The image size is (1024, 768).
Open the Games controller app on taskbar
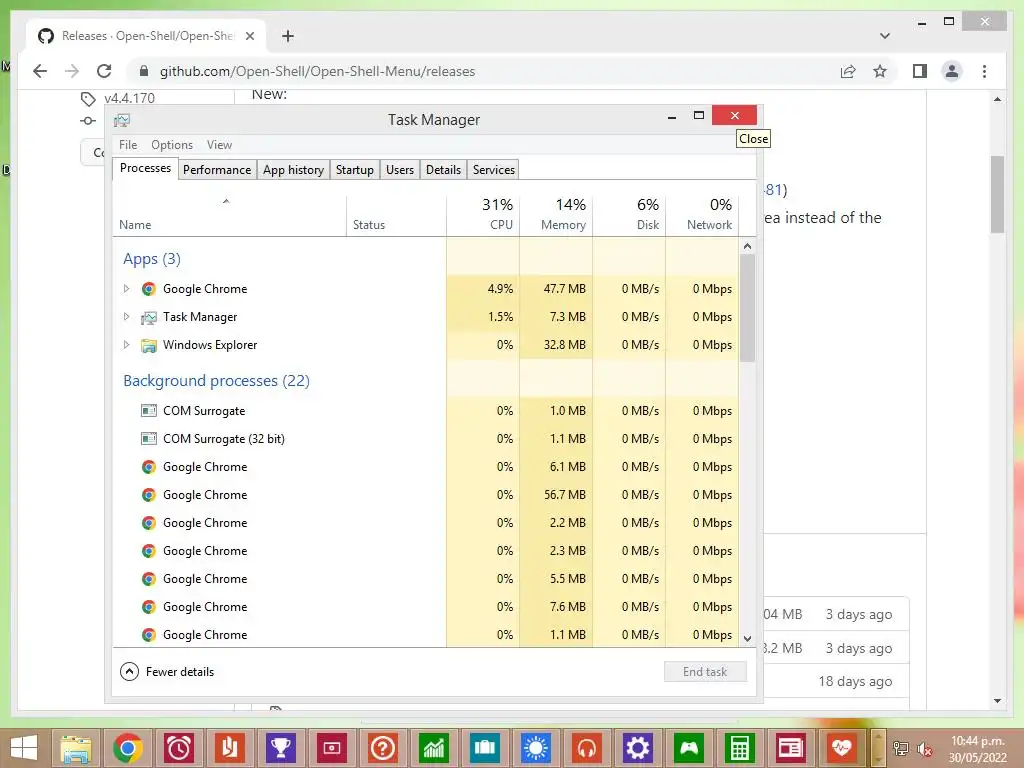pos(688,748)
